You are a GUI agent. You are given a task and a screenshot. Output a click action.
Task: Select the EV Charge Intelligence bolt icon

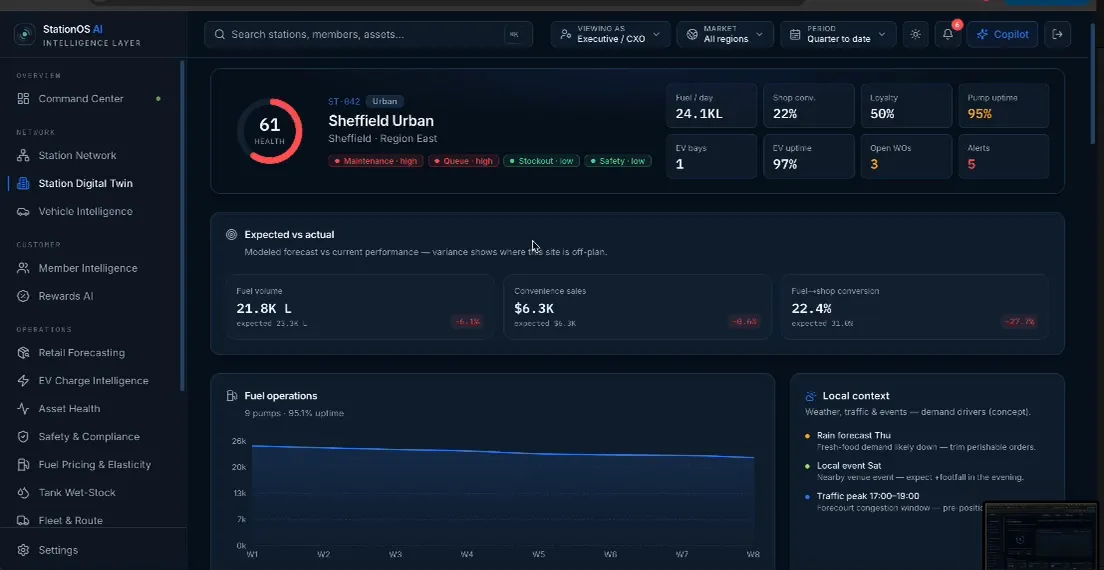click(x=23, y=381)
